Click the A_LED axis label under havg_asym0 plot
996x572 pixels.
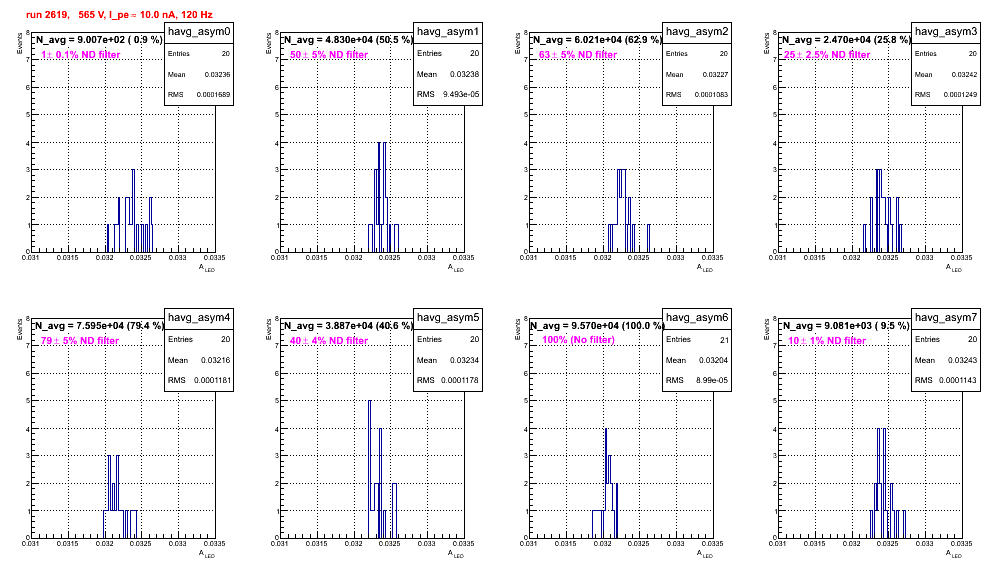point(207,268)
